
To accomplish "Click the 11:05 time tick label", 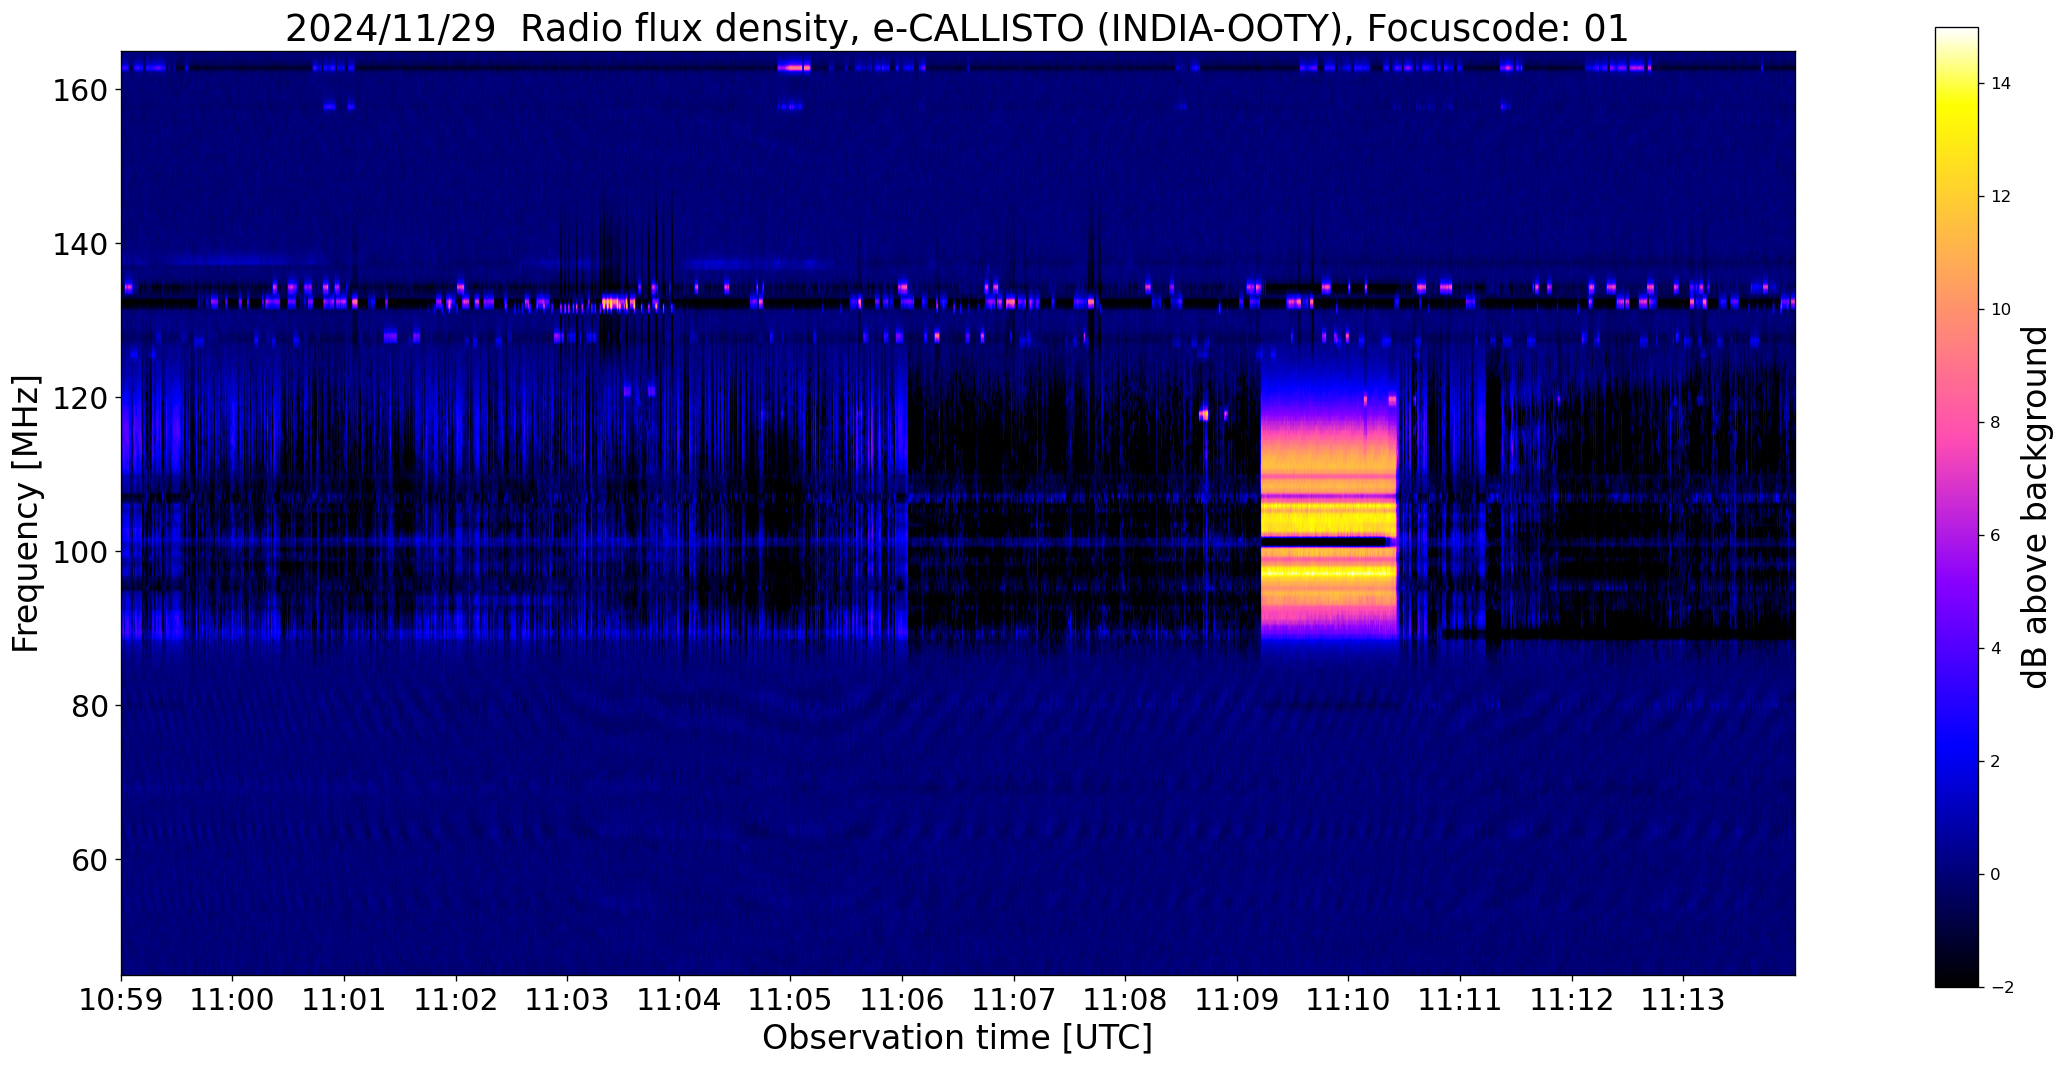I will [791, 1000].
